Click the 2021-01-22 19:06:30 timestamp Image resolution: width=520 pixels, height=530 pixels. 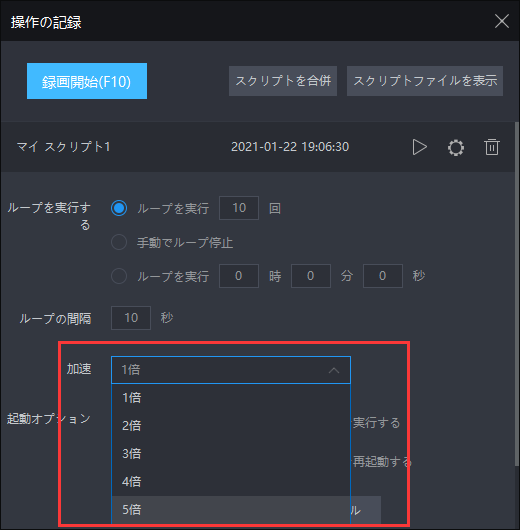point(290,147)
